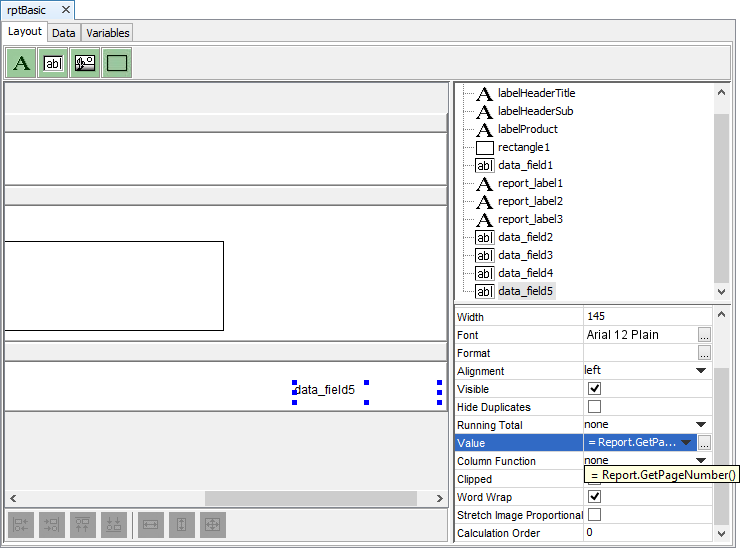This screenshot has width=740, height=548.
Task: Click the Width value field
Action: click(640, 317)
